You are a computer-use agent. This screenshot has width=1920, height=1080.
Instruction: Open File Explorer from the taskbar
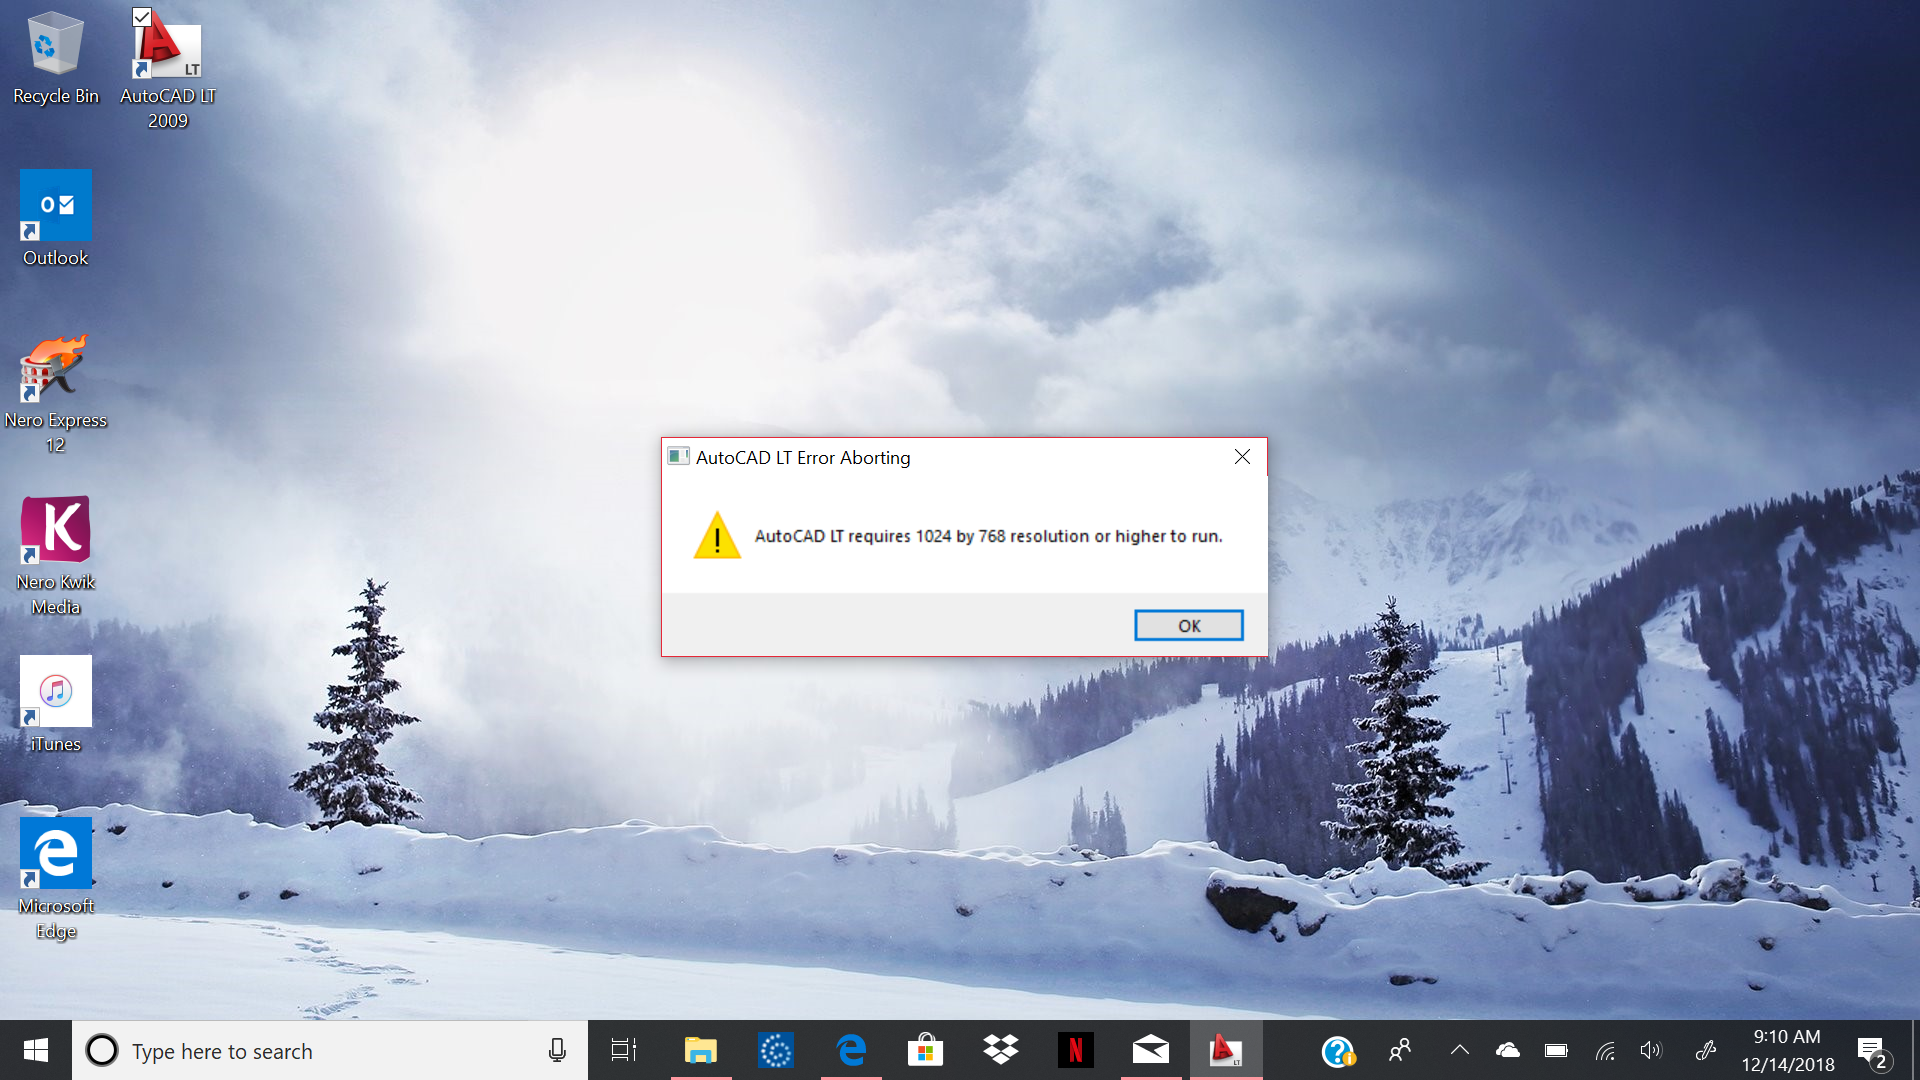point(700,1050)
